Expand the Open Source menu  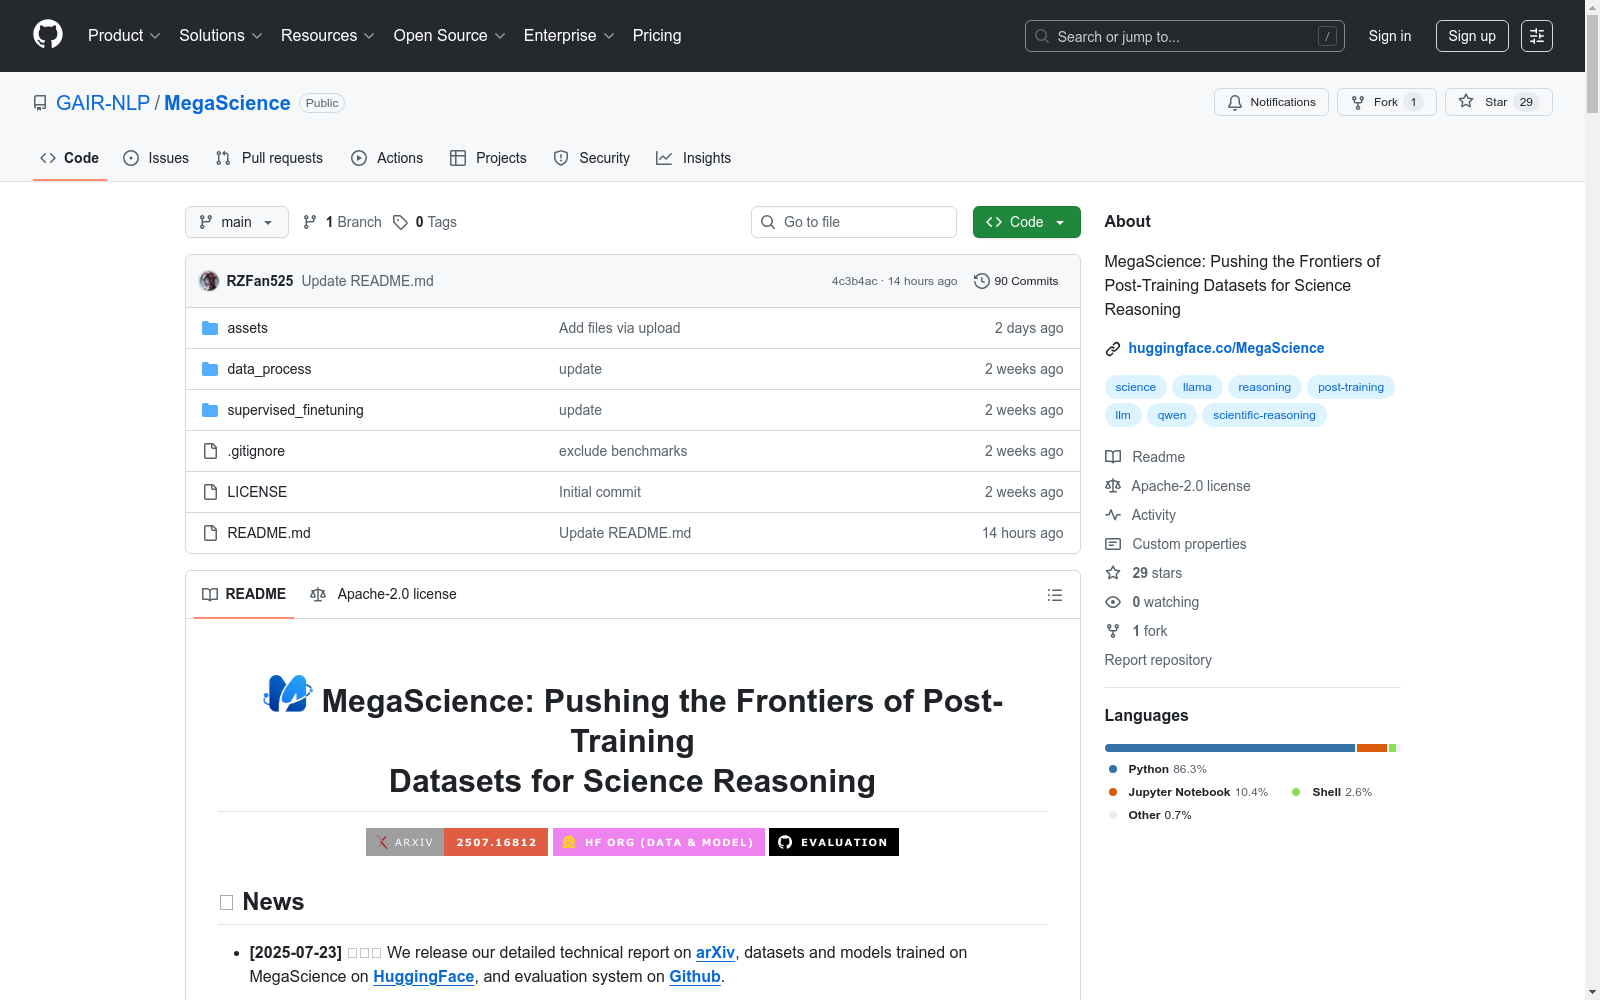pos(450,36)
